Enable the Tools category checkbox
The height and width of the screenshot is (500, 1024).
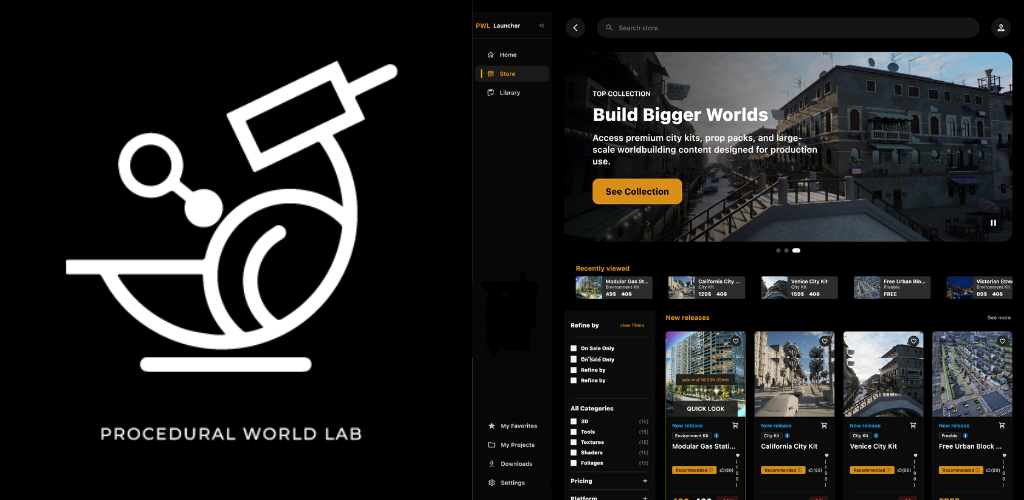pos(573,431)
